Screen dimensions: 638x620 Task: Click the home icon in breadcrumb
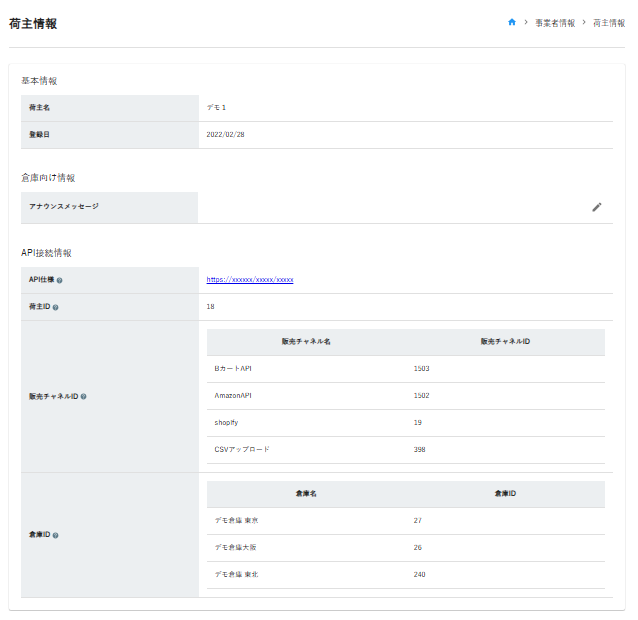coord(512,22)
